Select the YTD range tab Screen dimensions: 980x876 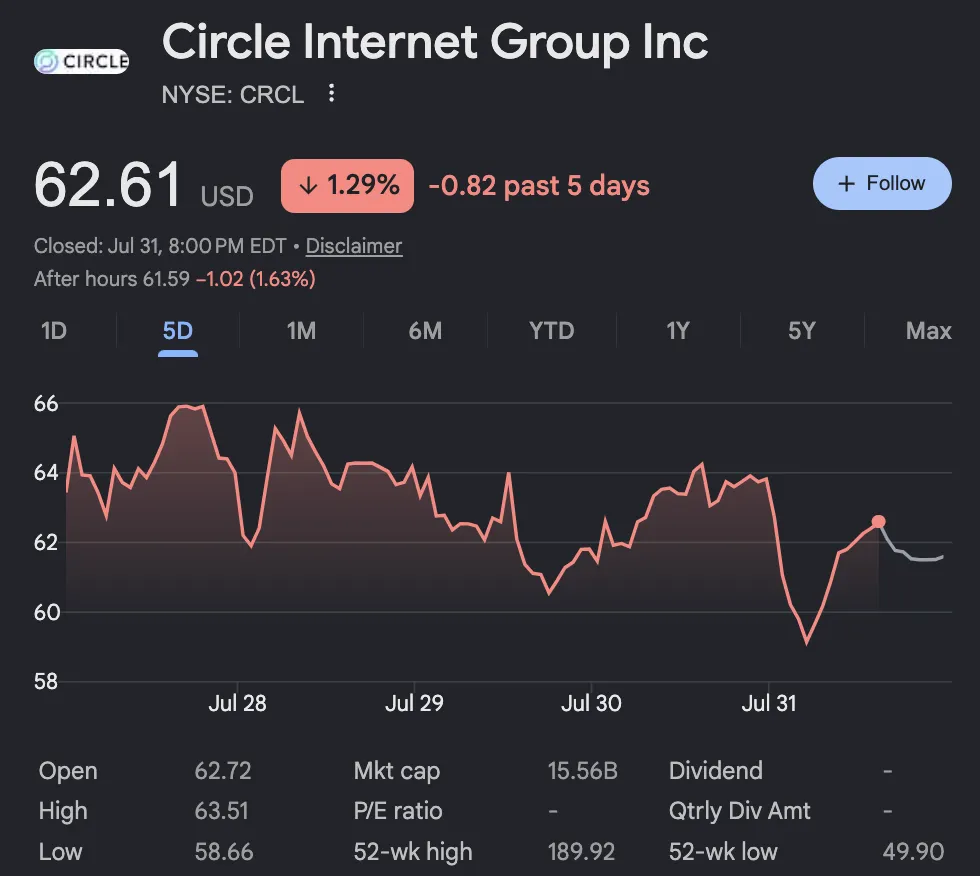[x=551, y=331]
